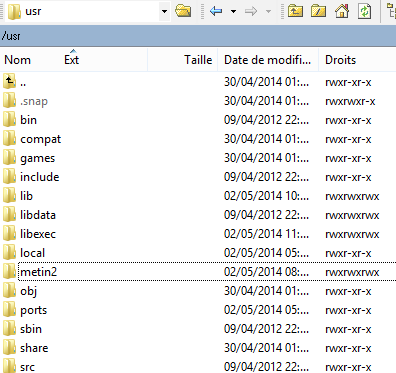Select the parent directory '..' row
The width and height of the screenshot is (396, 373).
198,82
